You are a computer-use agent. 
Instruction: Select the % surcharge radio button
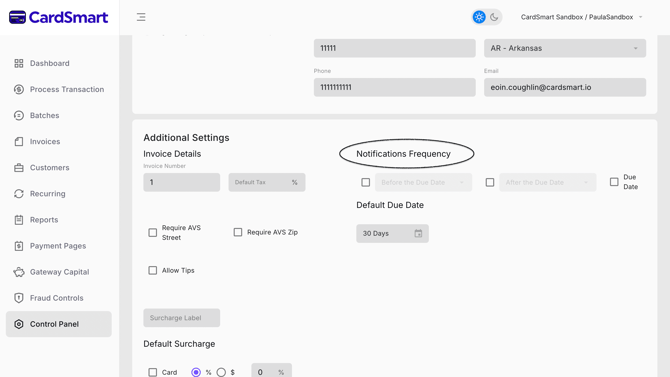coord(196,372)
